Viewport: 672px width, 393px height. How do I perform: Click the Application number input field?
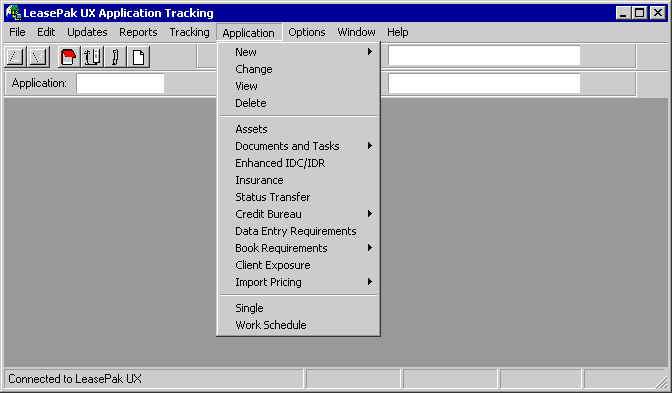(x=120, y=83)
